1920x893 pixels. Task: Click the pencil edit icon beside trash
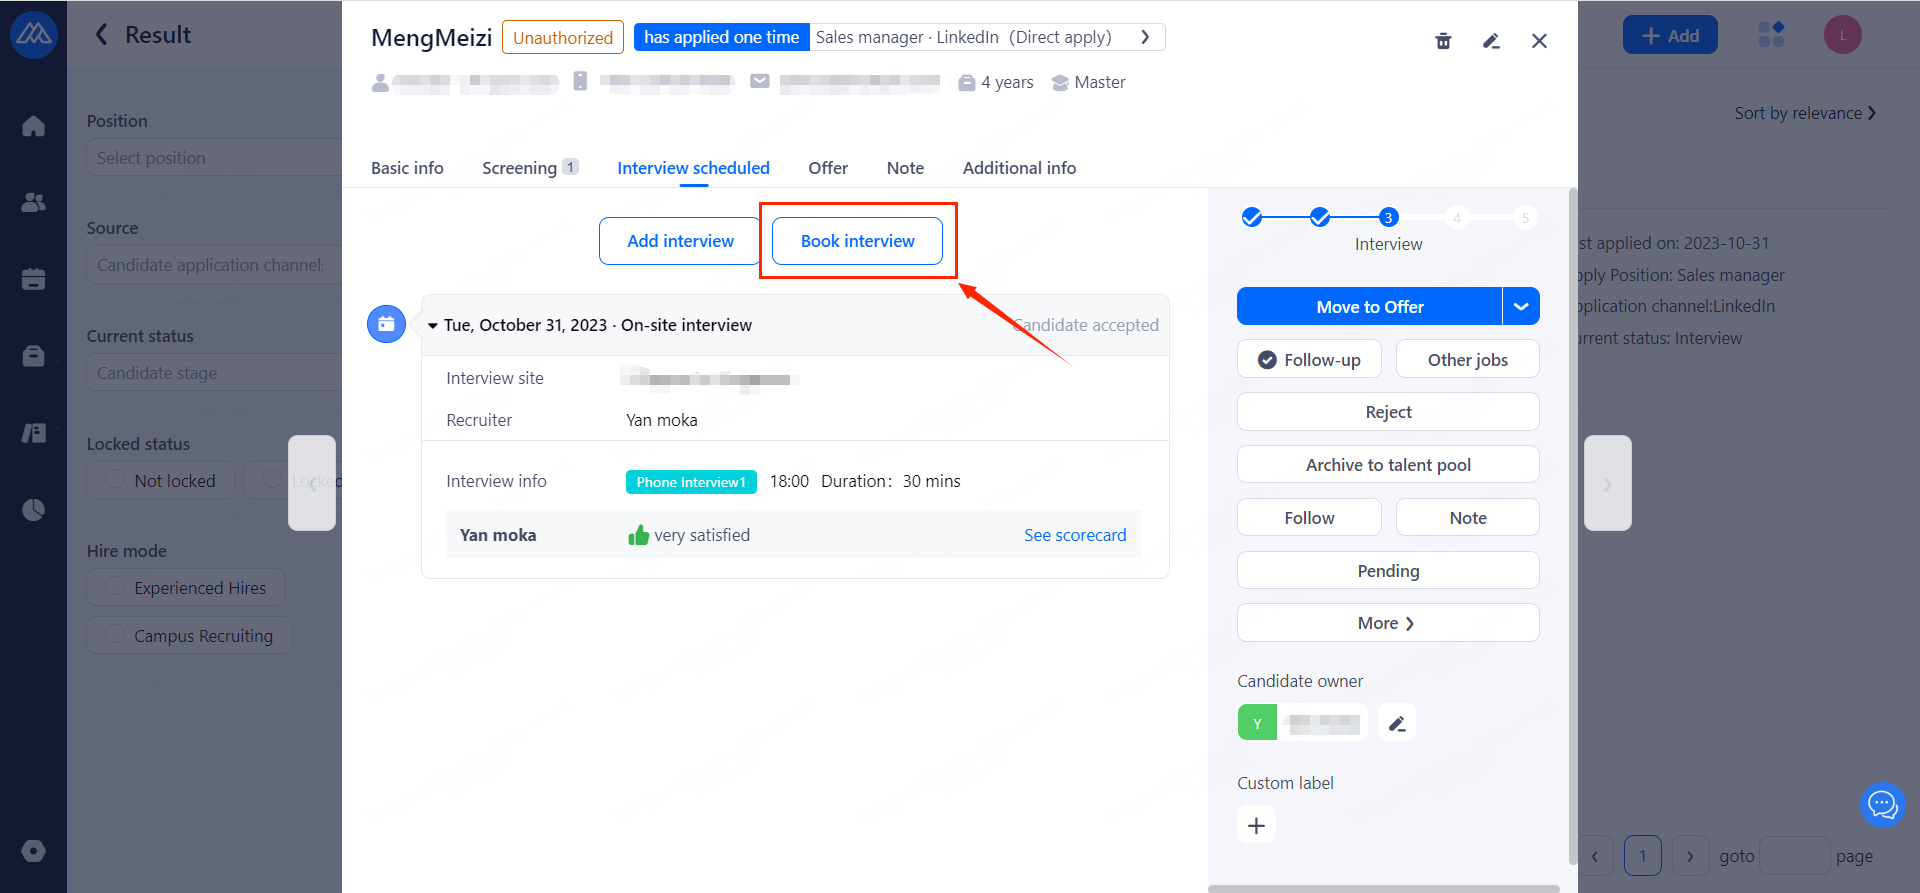(x=1491, y=41)
